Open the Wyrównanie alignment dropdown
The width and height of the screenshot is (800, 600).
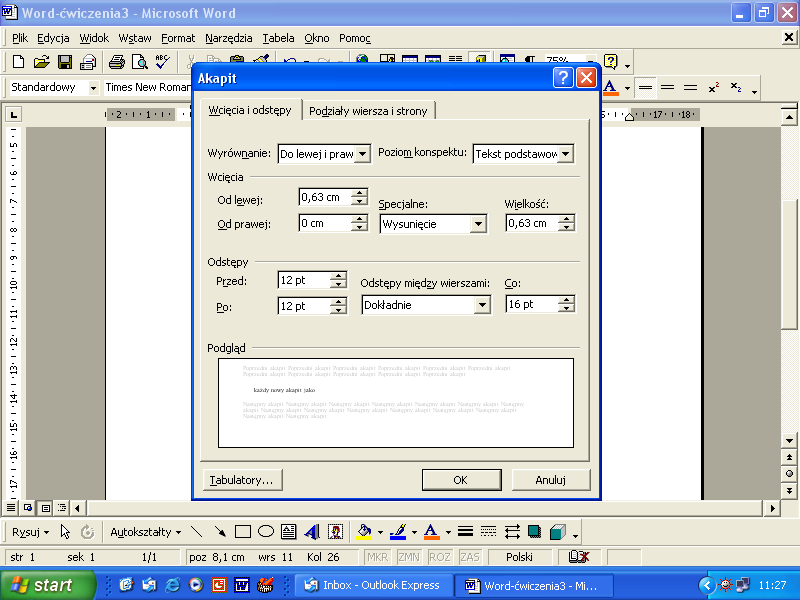click(x=362, y=154)
